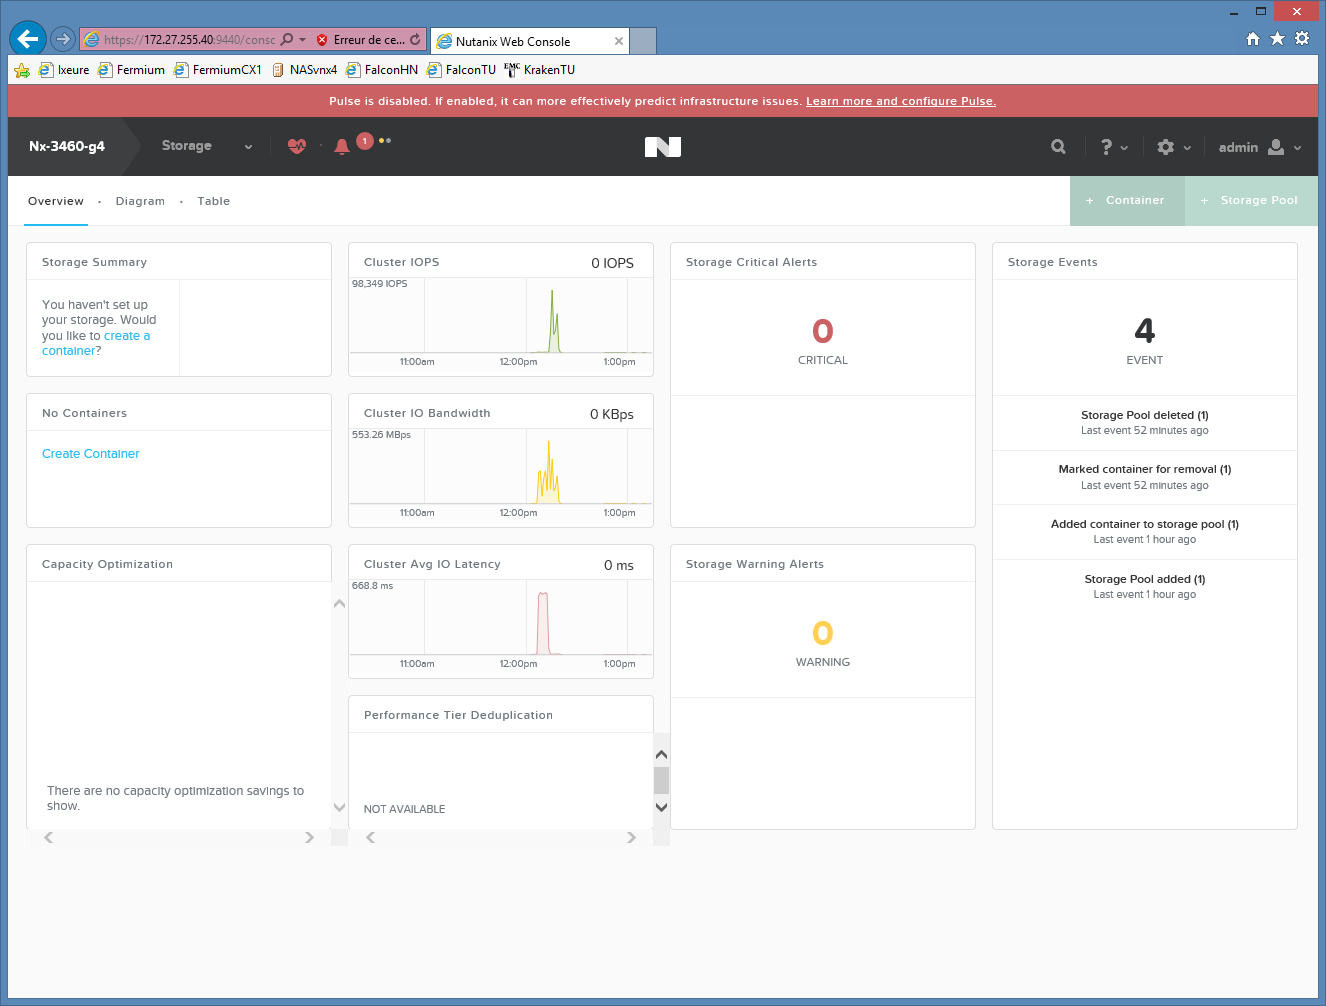Click the Create Container link
The image size is (1326, 1006).
[90, 454]
